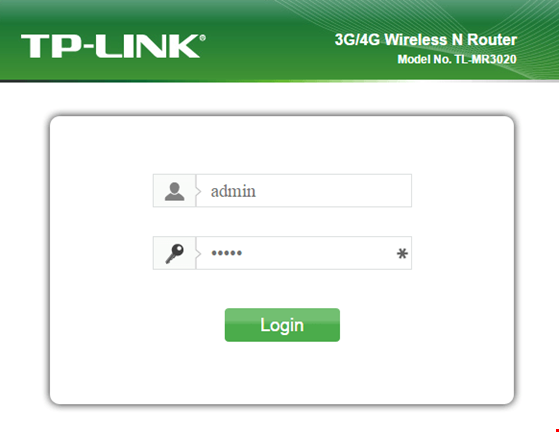This screenshot has height=432, width=559.
Task: Click the 'Model No. TL-MR3020' text
Action: [457, 59]
